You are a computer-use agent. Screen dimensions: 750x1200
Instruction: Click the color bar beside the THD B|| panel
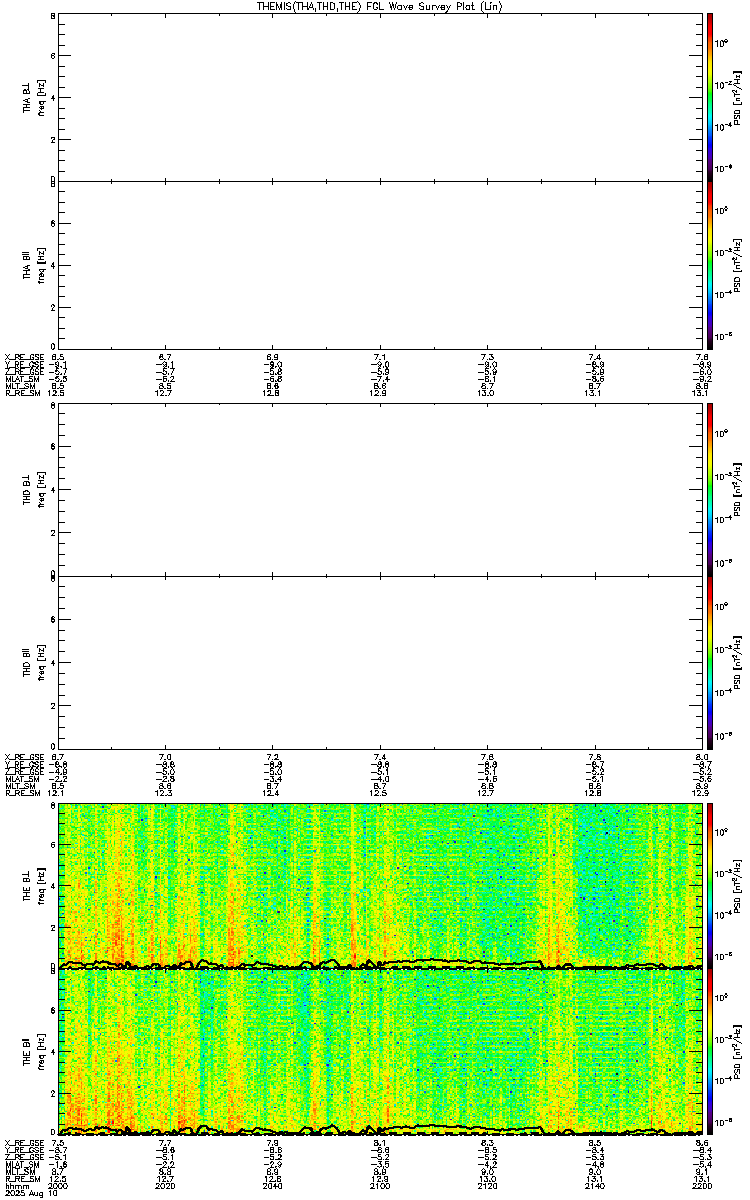(710, 662)
